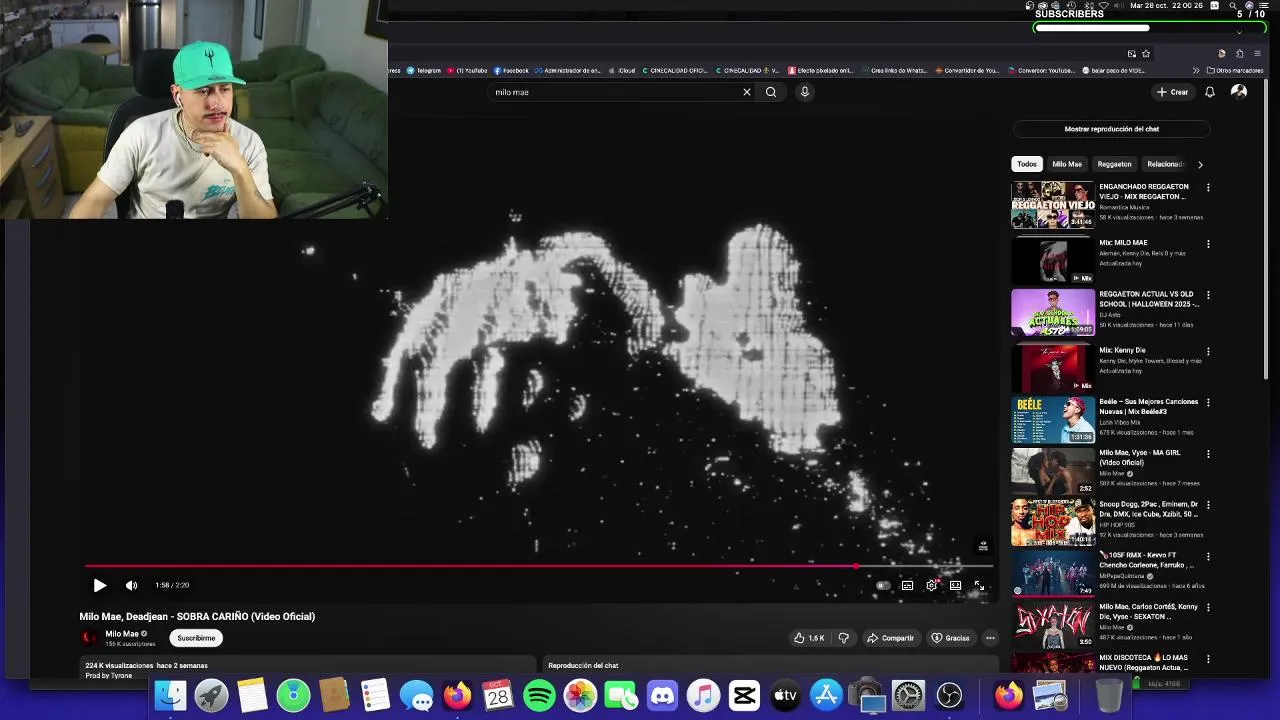Screen dimensions: 1280x720
Task: Open the Firefox bookmark-this-page star
Action: [x=1146, y=54]
